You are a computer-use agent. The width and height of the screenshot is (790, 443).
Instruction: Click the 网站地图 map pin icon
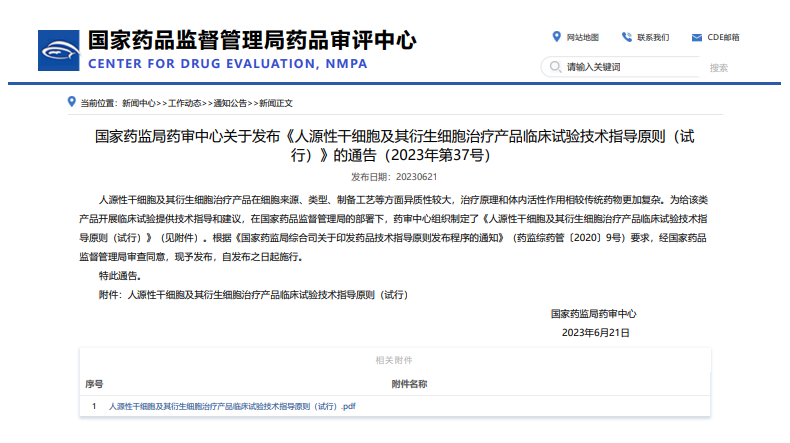556,37
